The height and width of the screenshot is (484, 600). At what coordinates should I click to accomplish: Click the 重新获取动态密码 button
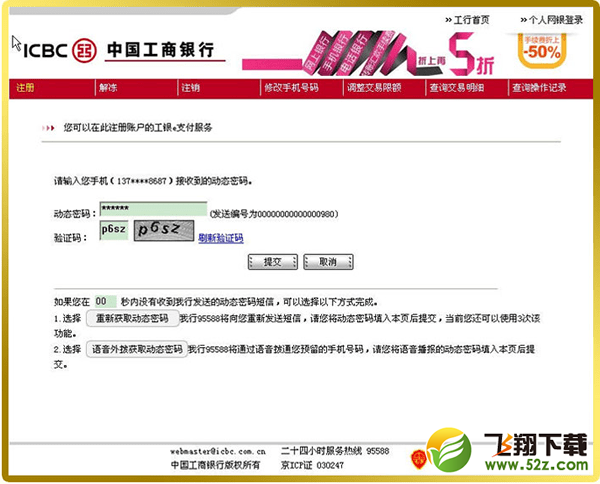pyautogui.click(x=133, y=318)
